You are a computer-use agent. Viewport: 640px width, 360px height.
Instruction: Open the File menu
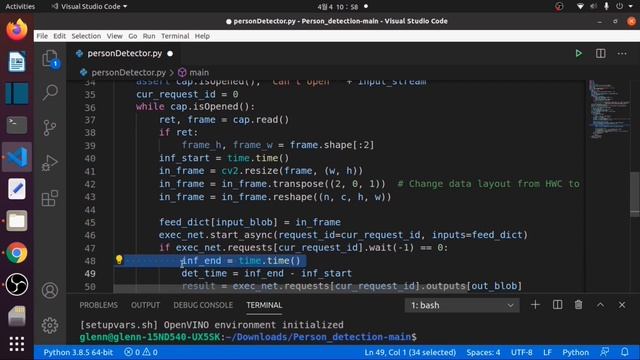[x=42, y=36]
